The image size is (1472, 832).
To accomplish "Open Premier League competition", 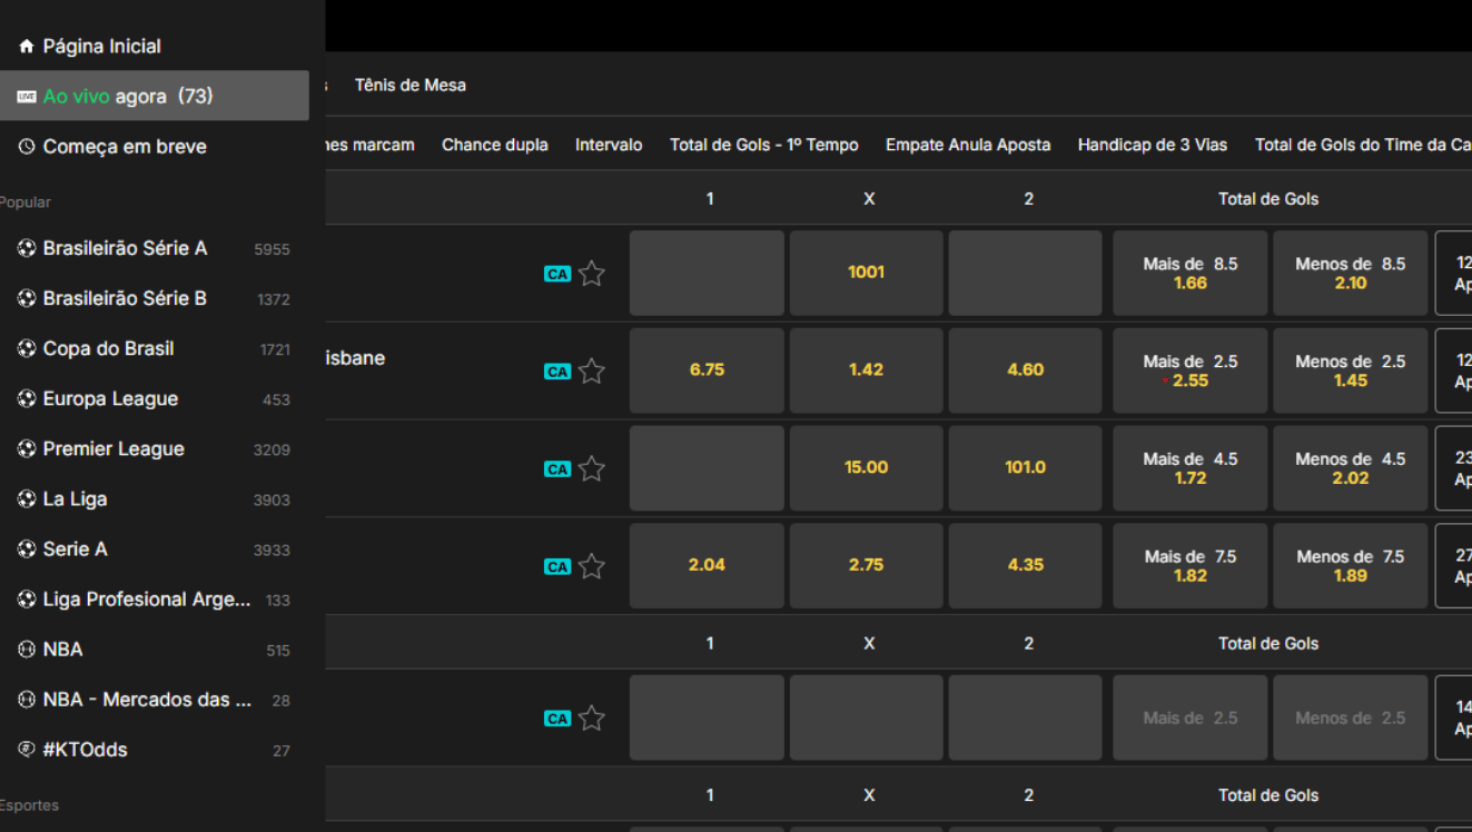I will [x=154, y=449].
